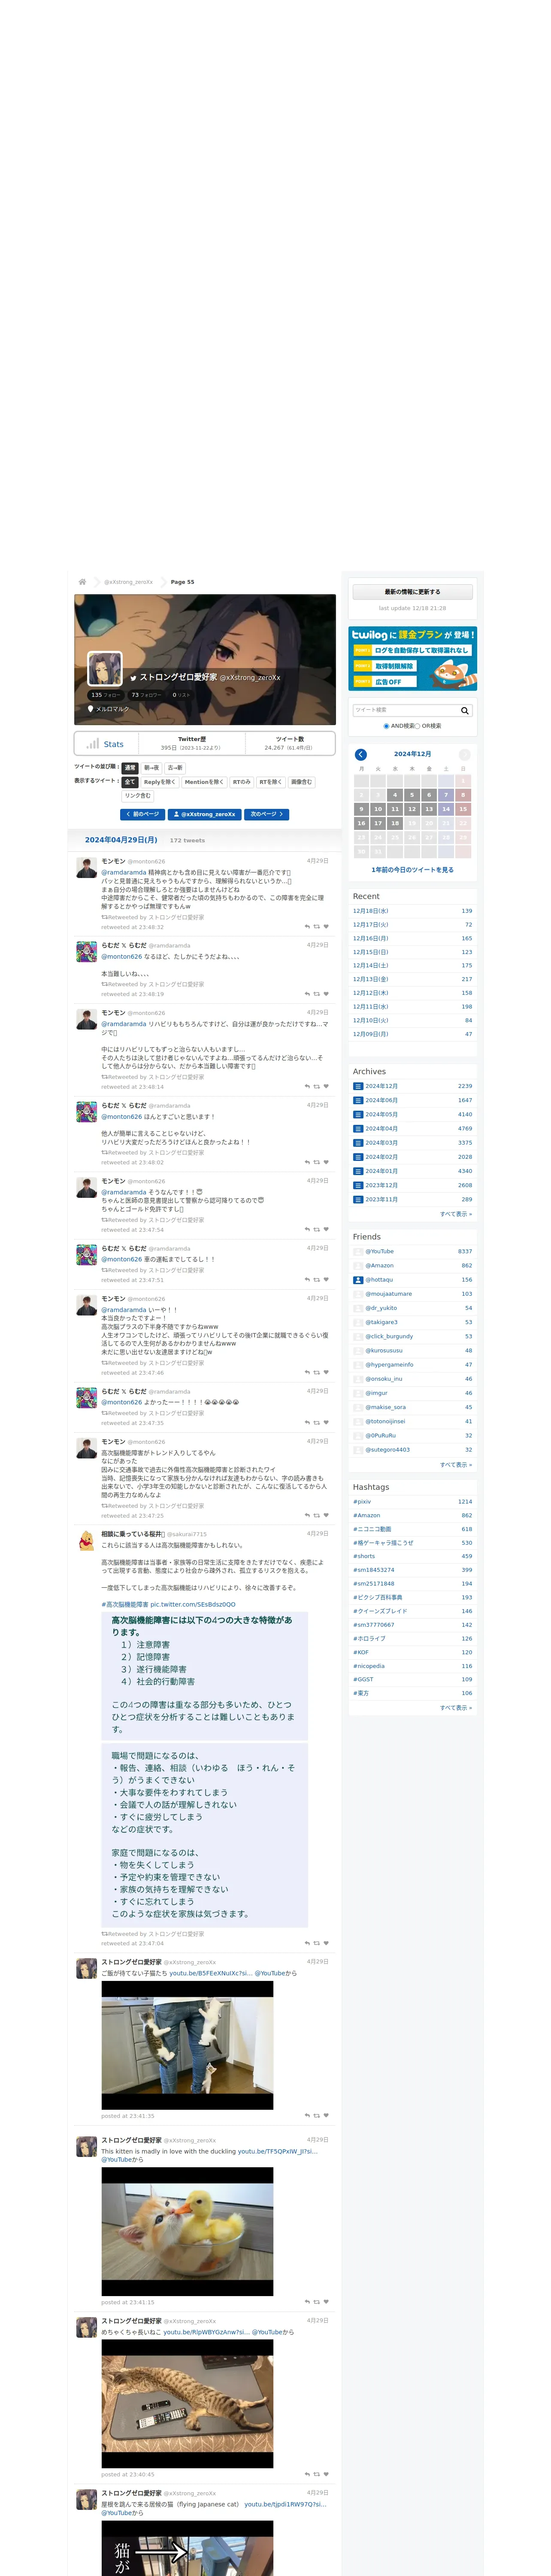Screen dimensions: 551x2576
Task: Select the OR検索 radio button
Action: tap(418, 726)
